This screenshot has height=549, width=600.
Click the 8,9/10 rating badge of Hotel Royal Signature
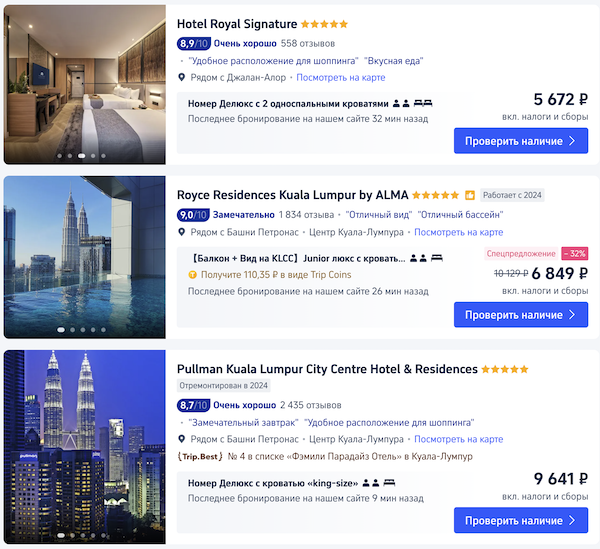tap(193, 44)
